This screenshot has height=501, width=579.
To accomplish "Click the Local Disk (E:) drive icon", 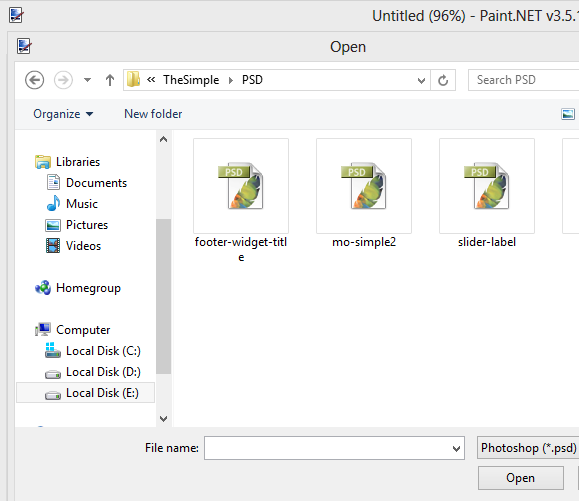I will pos(53,395).
